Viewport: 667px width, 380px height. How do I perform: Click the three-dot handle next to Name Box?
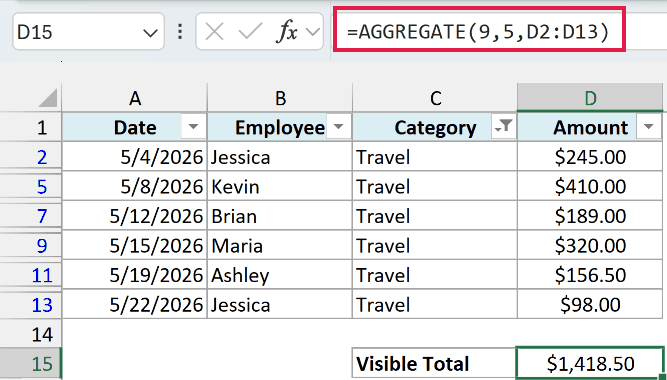pos(180,32)
